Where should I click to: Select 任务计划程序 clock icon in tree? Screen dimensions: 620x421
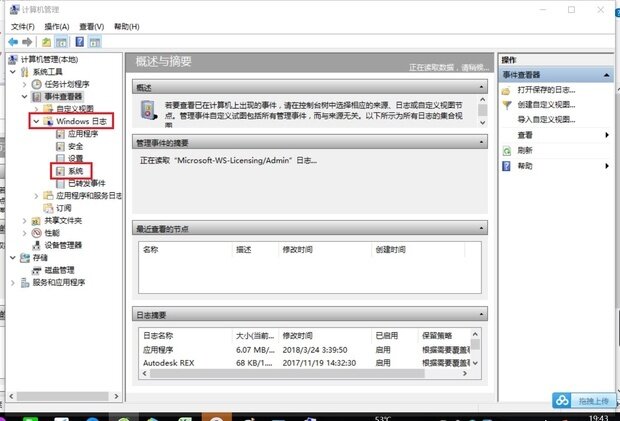coord(36,84)
